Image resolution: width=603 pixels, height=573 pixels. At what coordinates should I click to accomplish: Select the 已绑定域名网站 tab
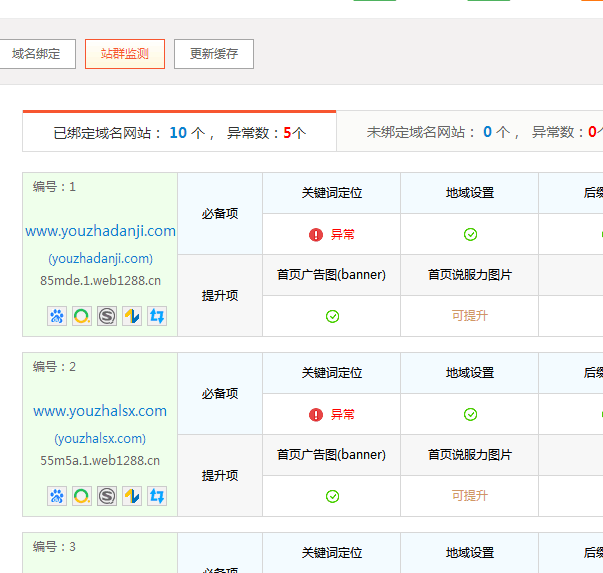point(179,132)
